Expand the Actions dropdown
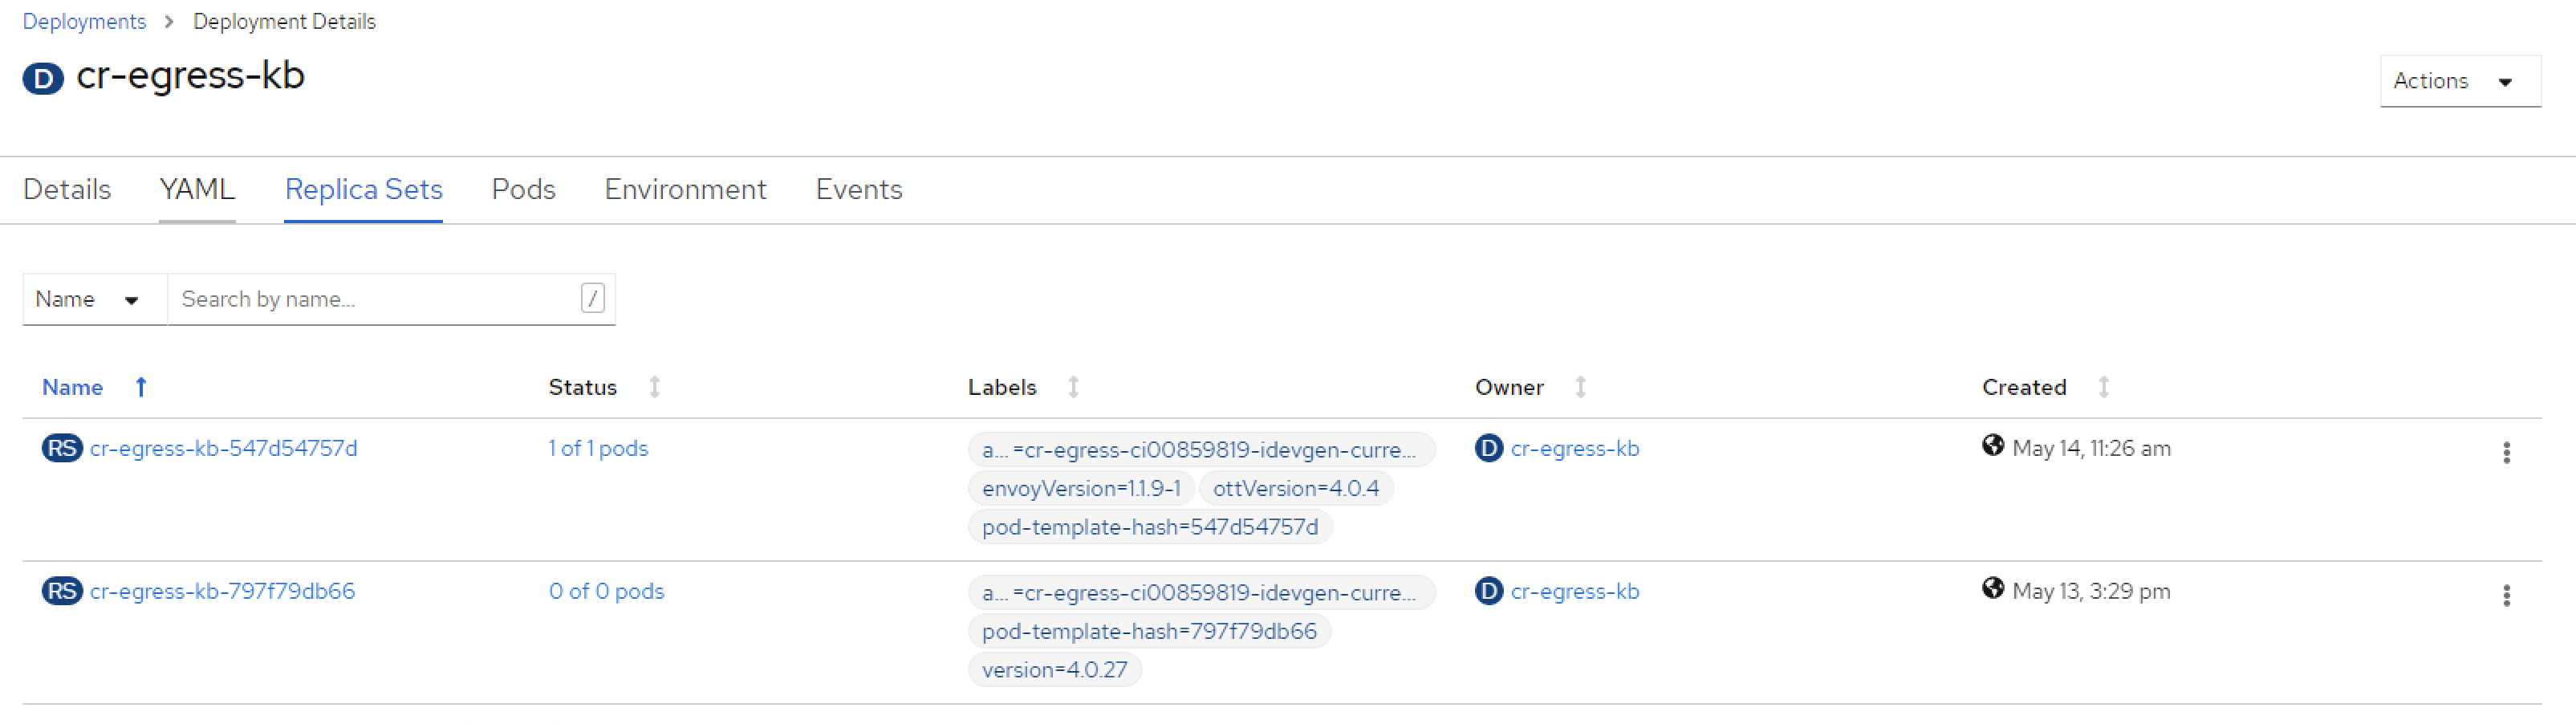This screenshot has height=724, width=2576. [2459, 81]
